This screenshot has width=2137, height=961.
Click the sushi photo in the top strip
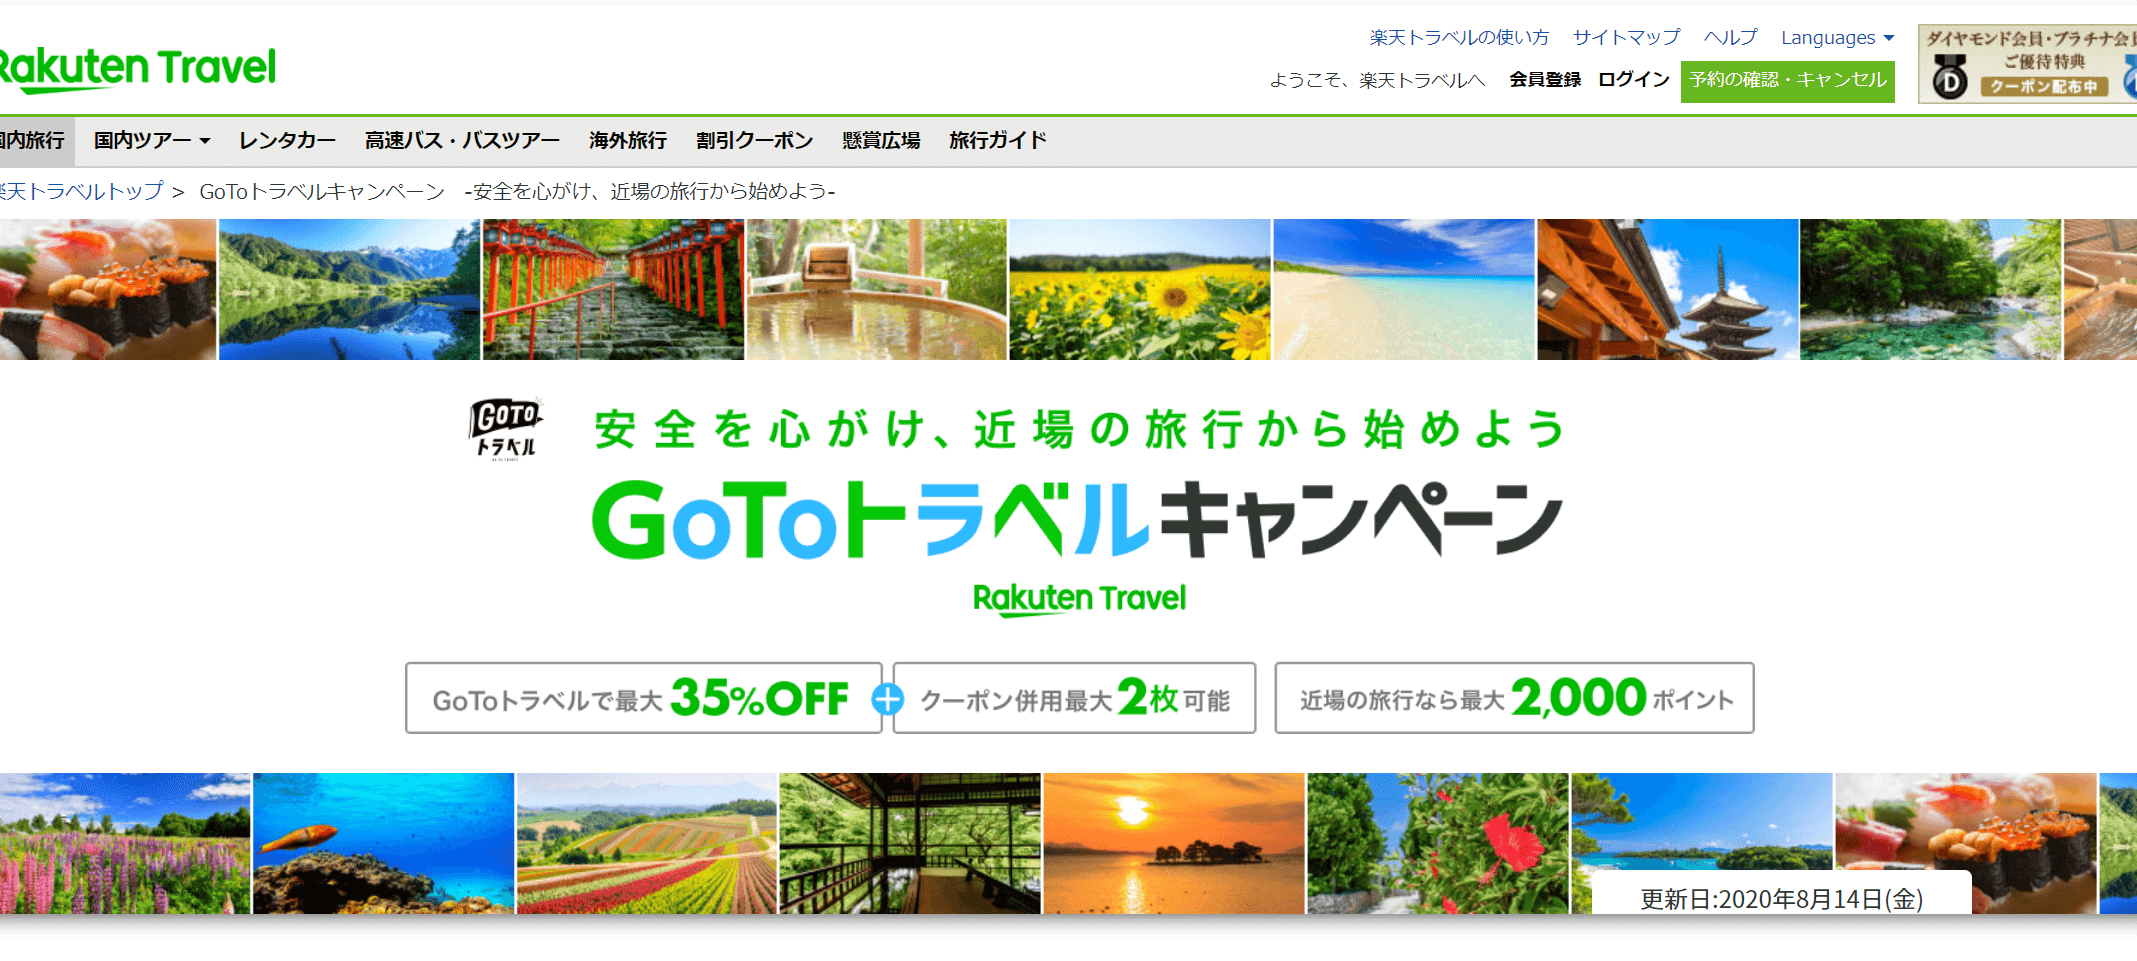(x=107, y=290)
